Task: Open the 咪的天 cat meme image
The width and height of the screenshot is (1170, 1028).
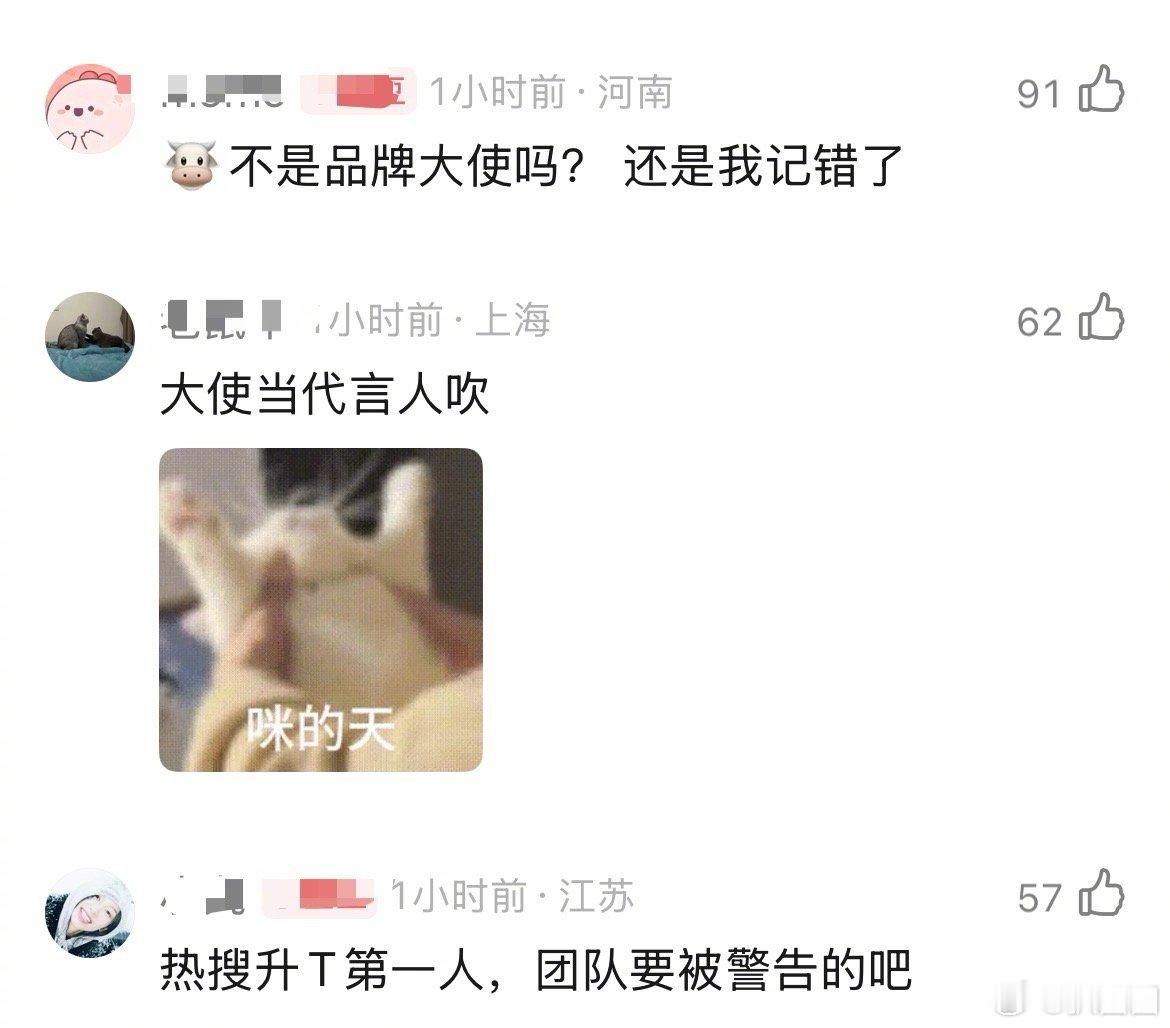Action: [321, 609]
